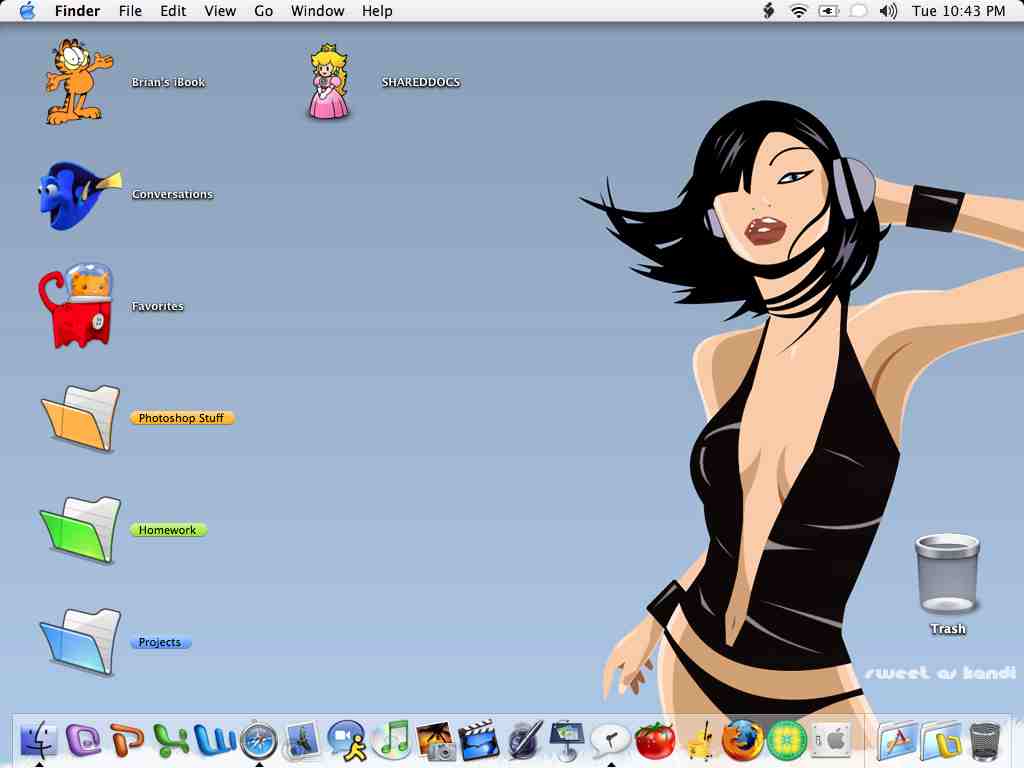Open the volume speaker menu bar icon
This screenshot has width=1024, height=768.
coord(888,11)
